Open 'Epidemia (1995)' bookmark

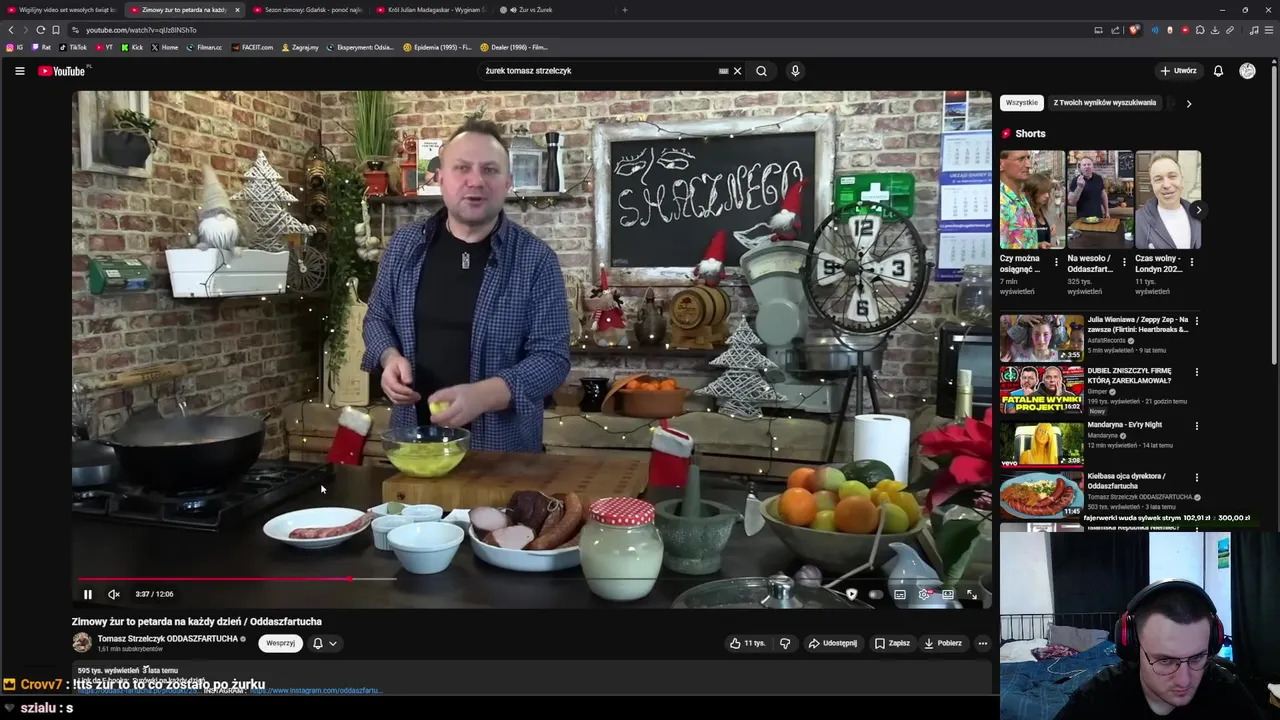pos(437,47)
